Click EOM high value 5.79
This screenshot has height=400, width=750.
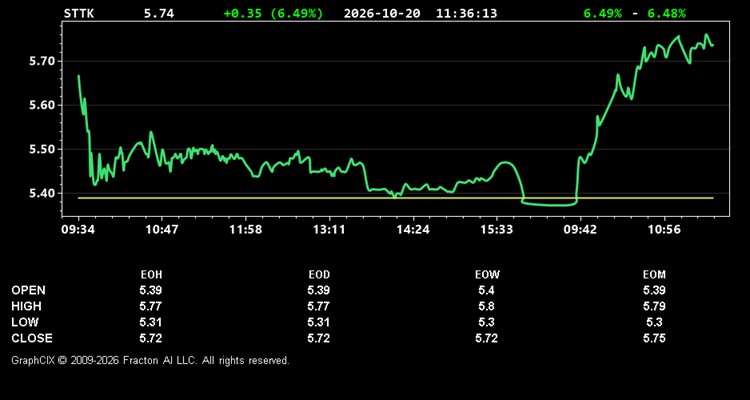click(654, 306)
